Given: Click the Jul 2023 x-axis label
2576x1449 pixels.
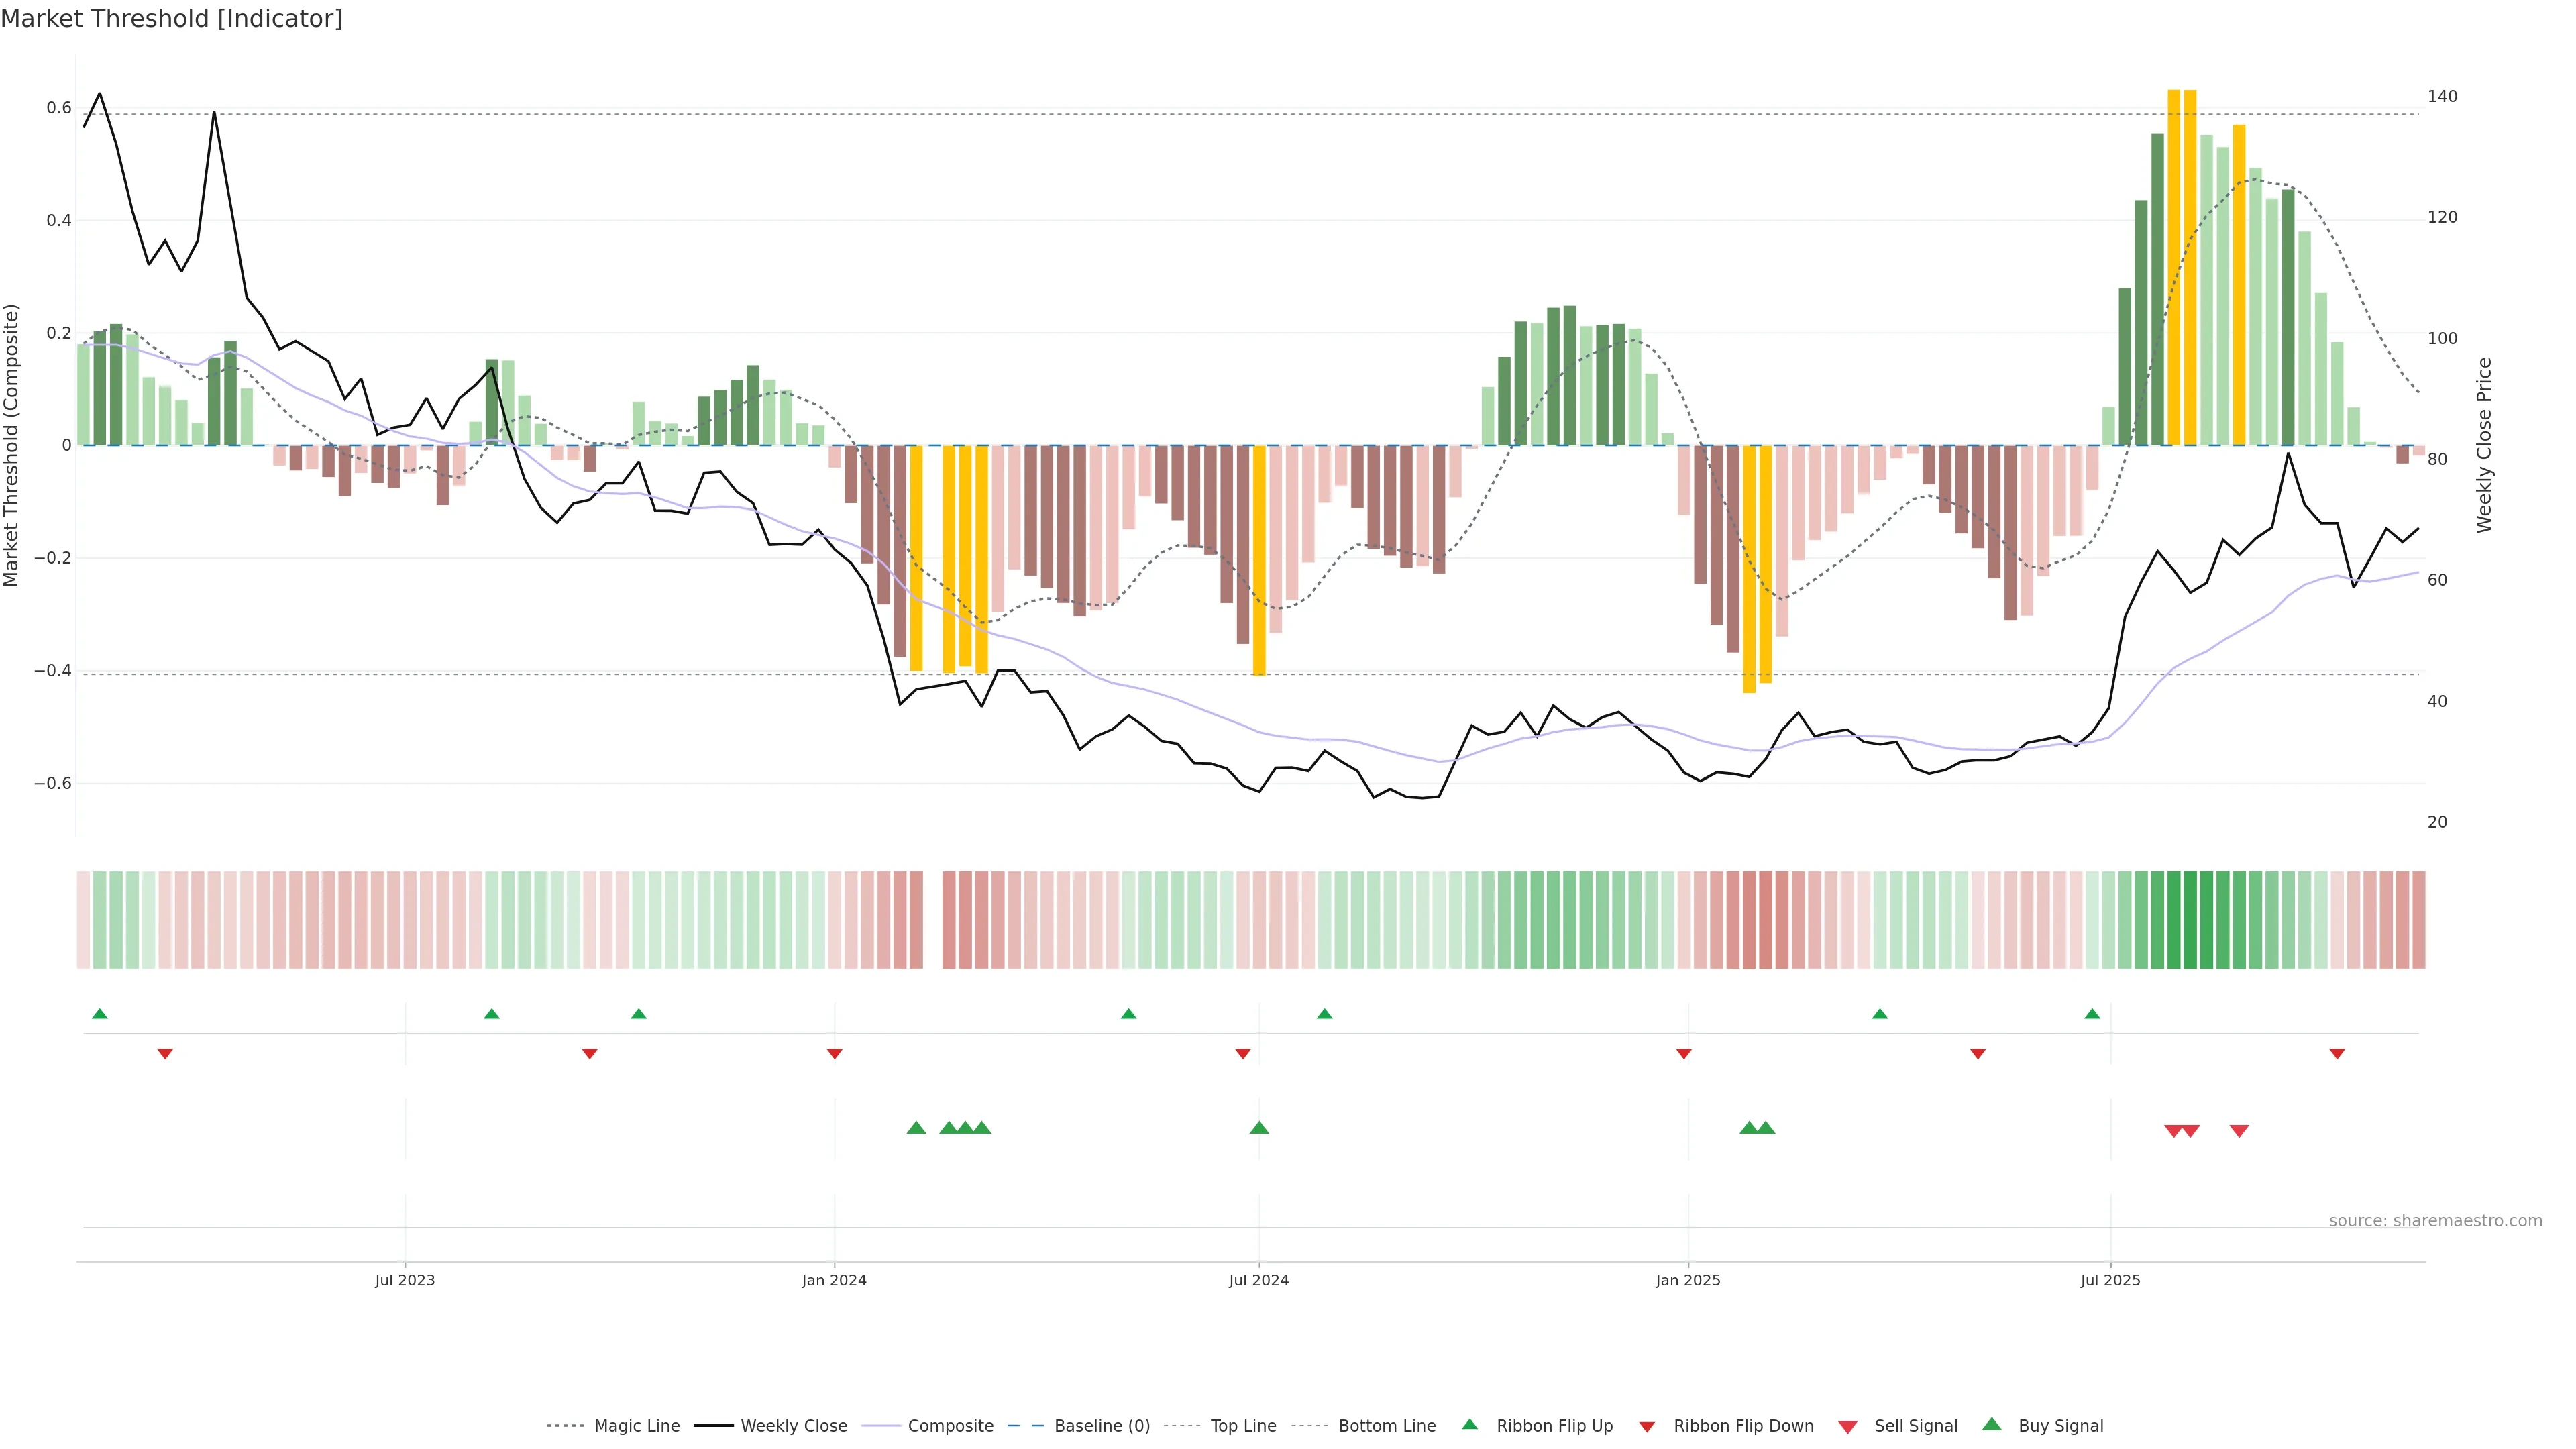Looking at the screenshot, I should pos(405,1280).
